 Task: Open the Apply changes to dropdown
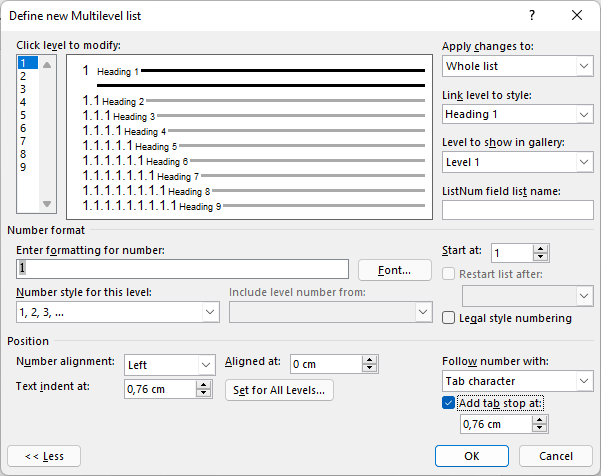coord(517,66)
